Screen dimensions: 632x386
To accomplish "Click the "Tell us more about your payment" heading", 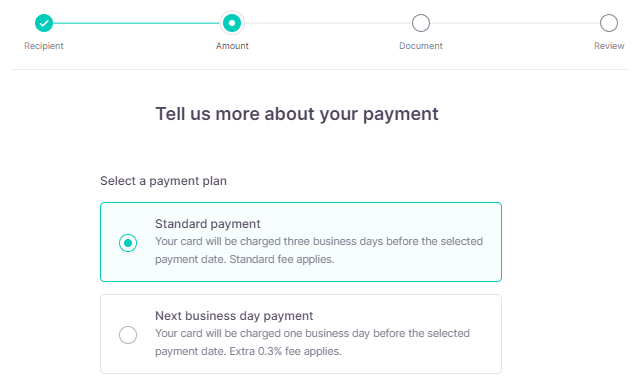I will (297, 114).
